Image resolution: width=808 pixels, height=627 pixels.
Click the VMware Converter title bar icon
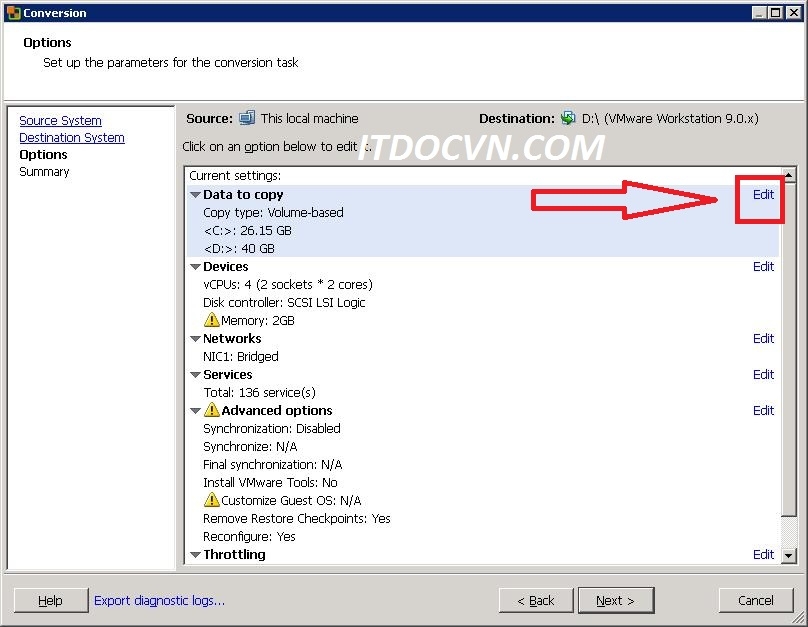pyautogui.click(x=12, y=13)
